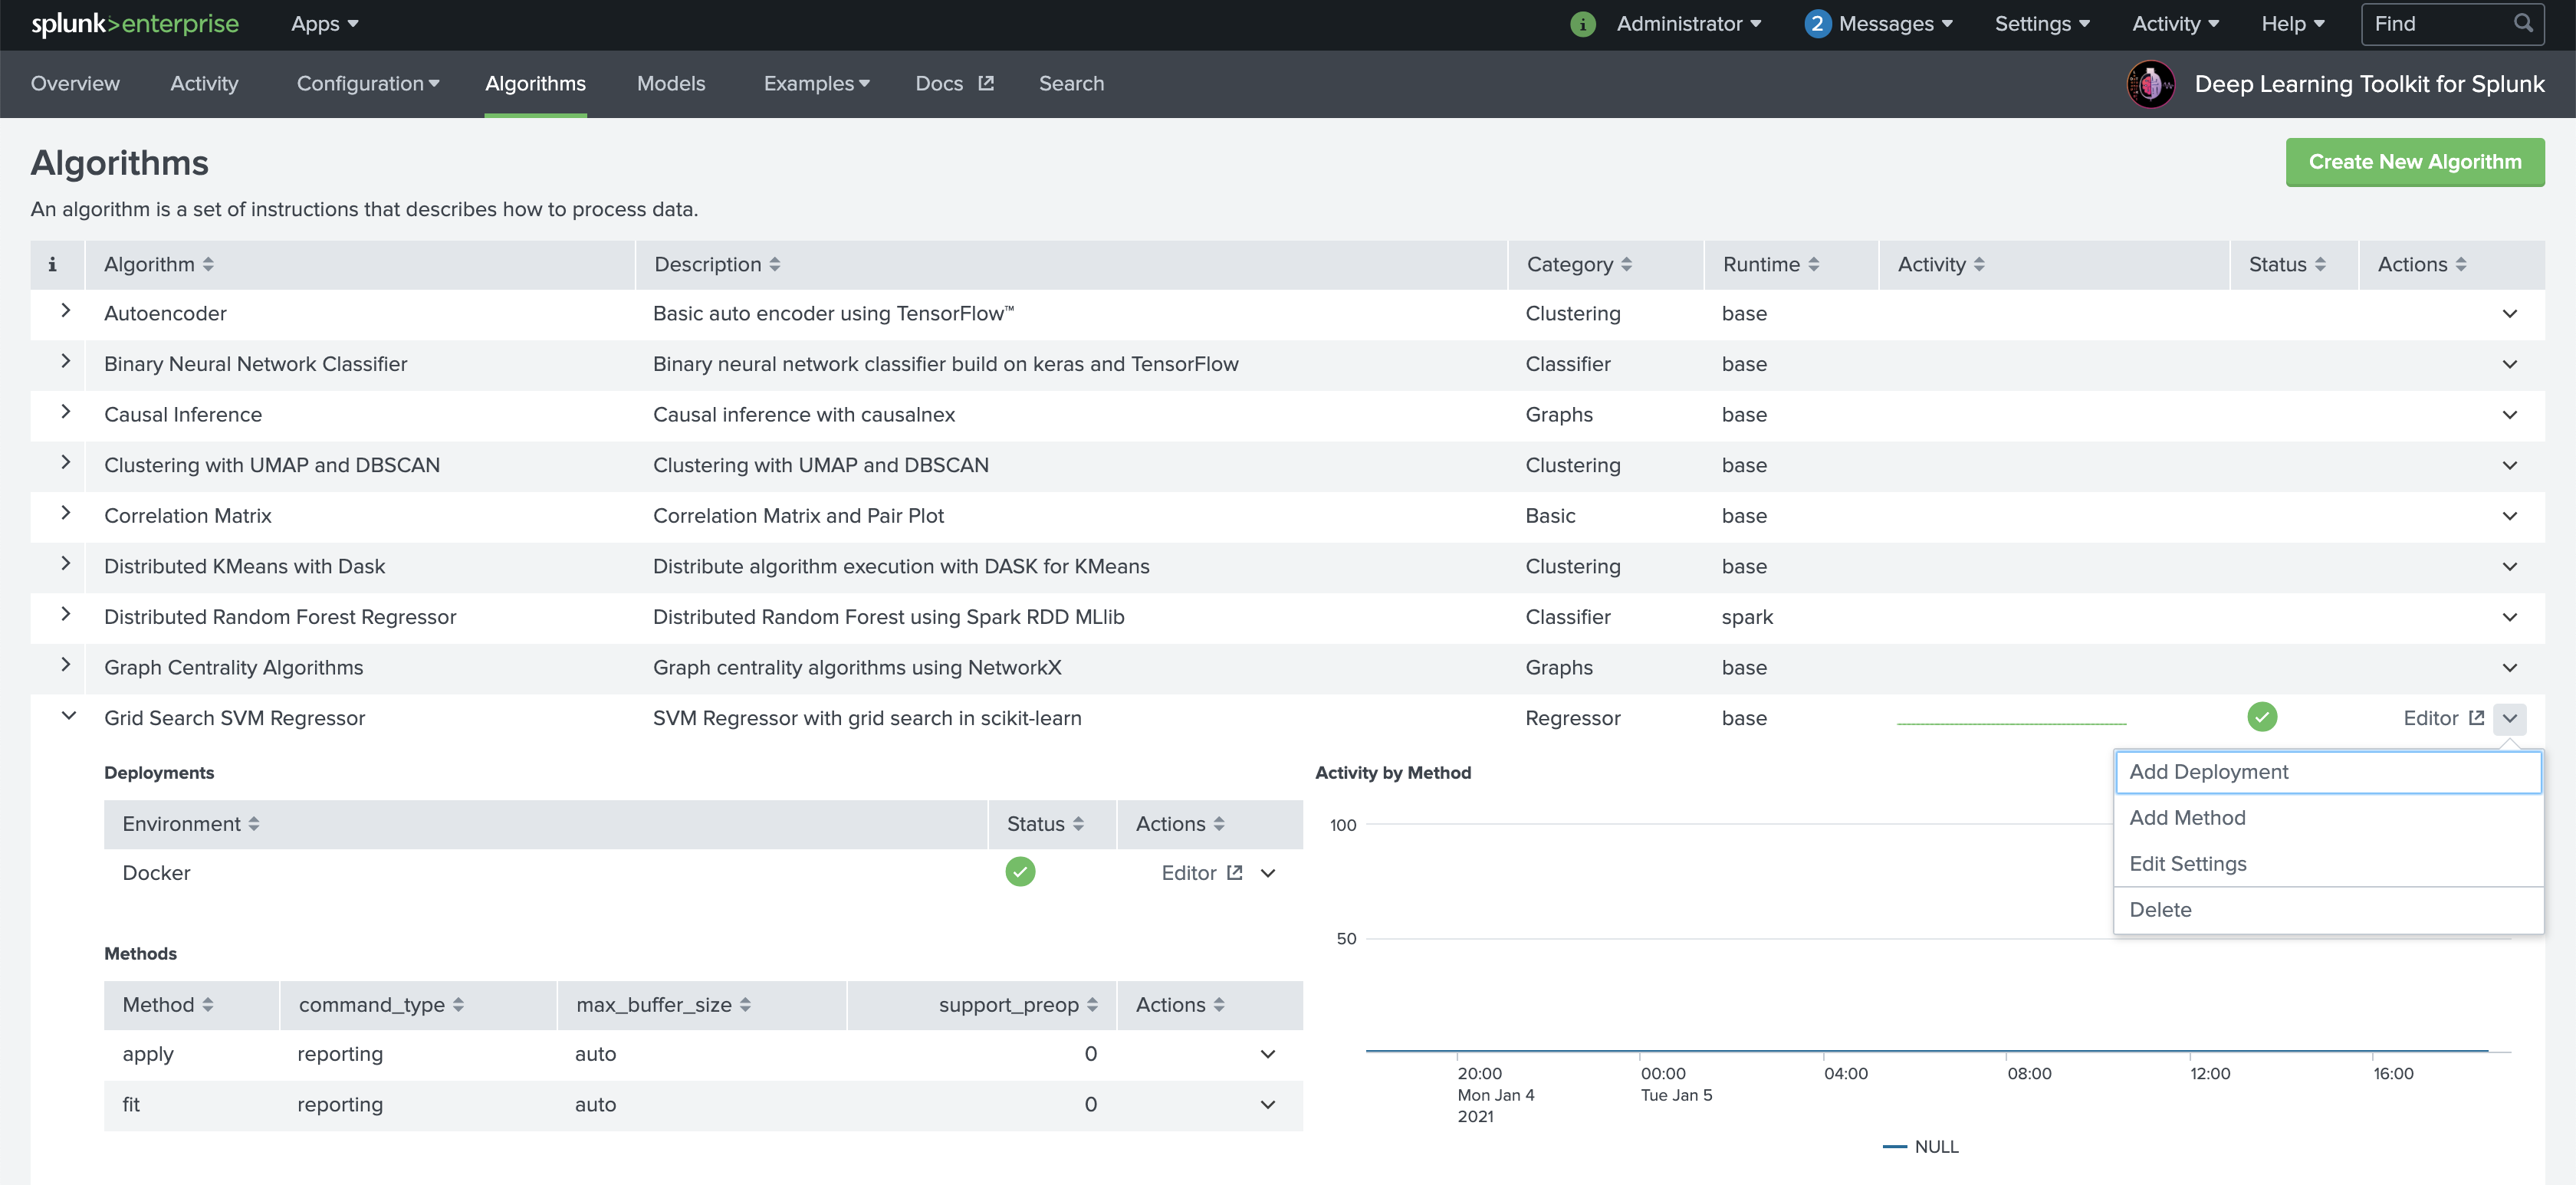Open actions dropdown for apply method
Image resolution: width=2576 pixels, height=1185 pixels.
[x=1267, y=1054]
